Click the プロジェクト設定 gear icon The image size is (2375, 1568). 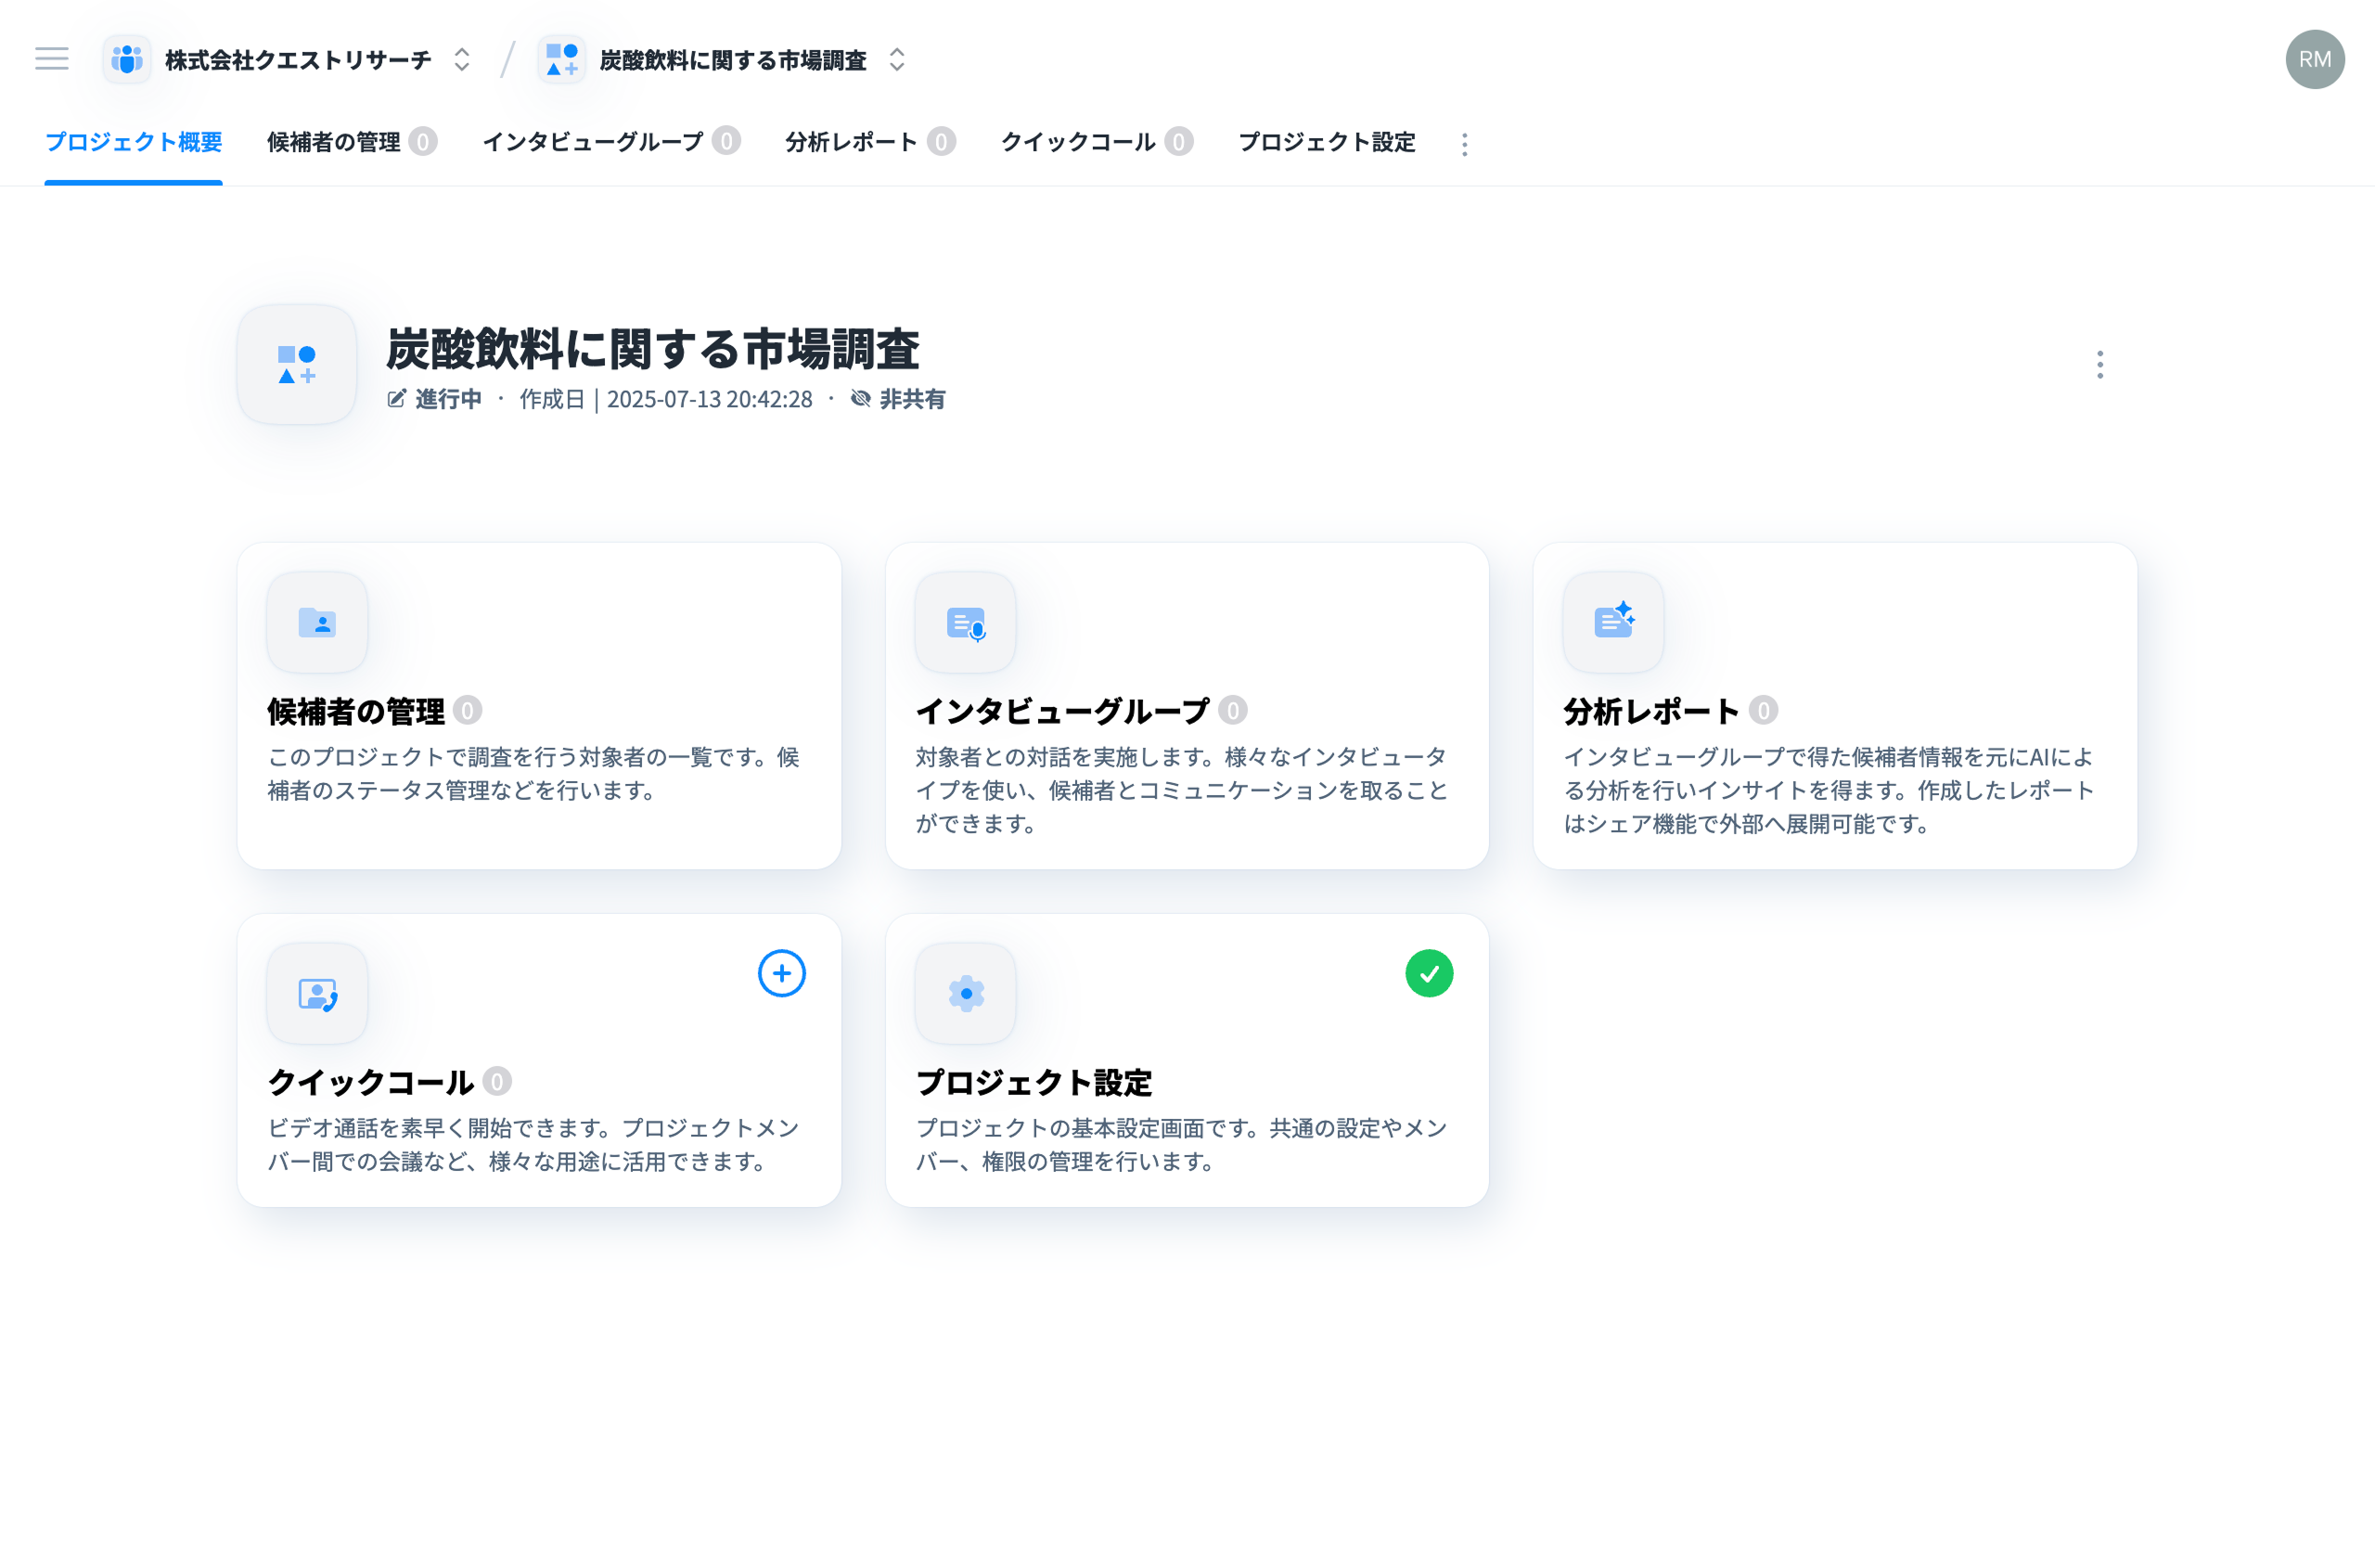tap(965, 994)
